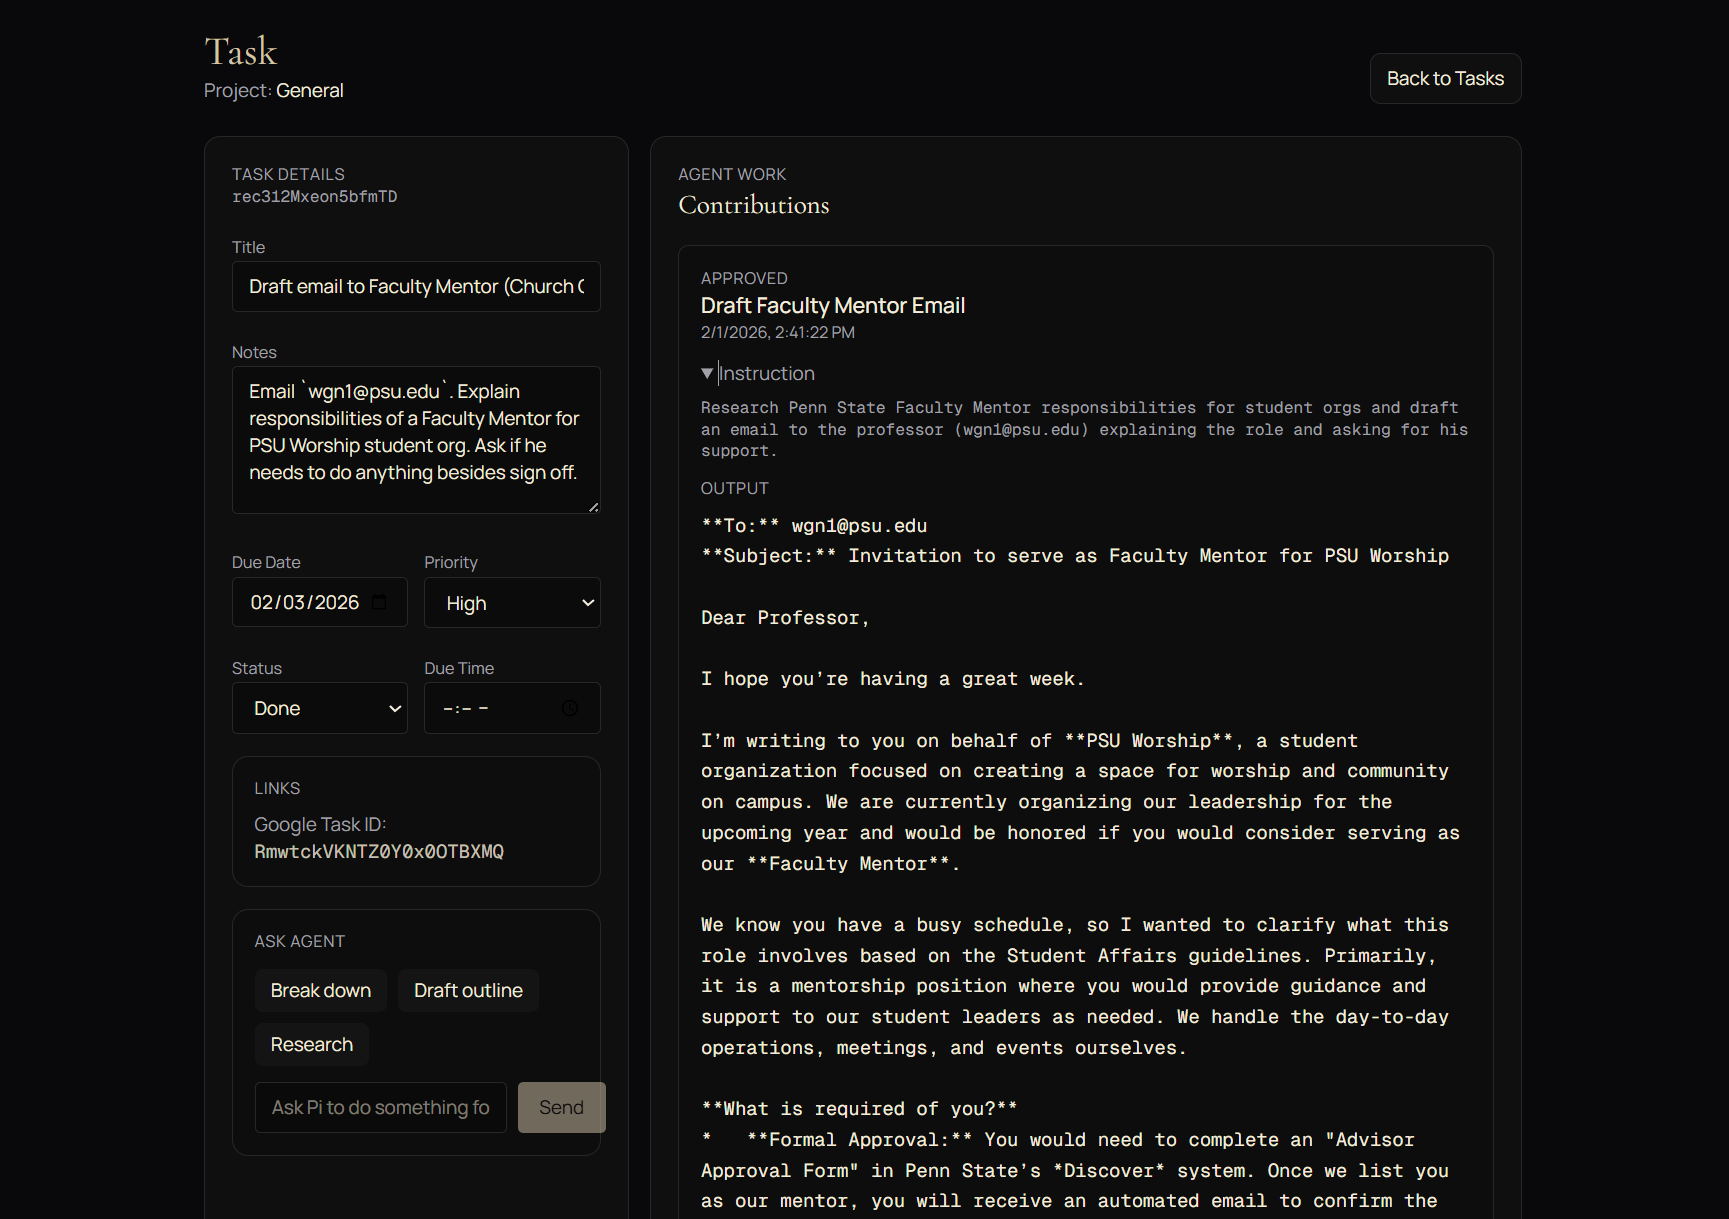Open the Status dropdown showing Done
Screen dimensions: 1729x1219
tap(320, 708)
